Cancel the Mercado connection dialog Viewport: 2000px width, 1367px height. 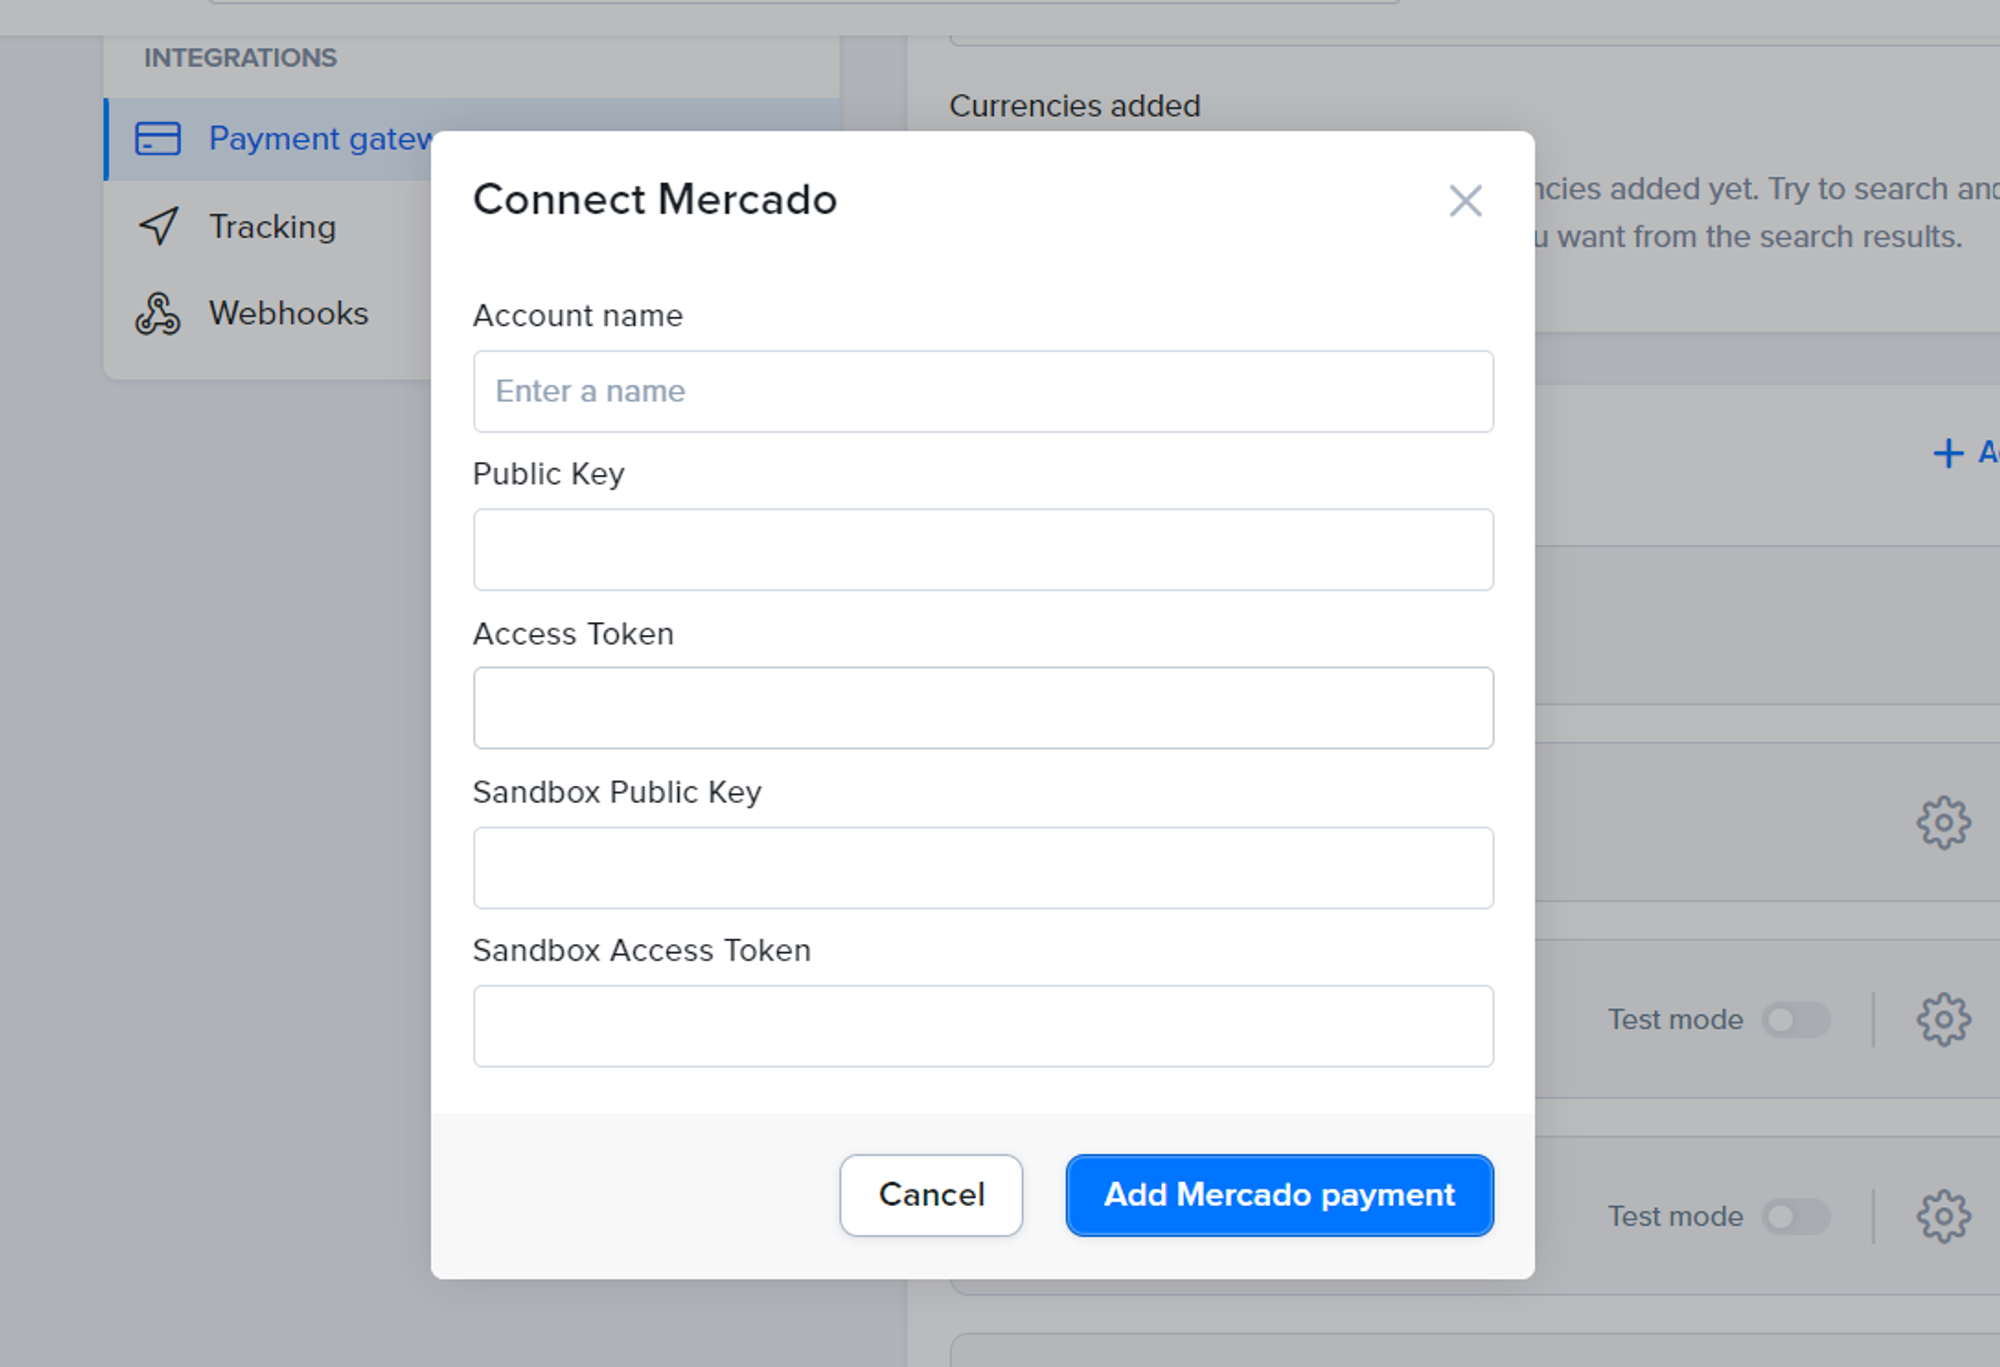pos(931,1195)
